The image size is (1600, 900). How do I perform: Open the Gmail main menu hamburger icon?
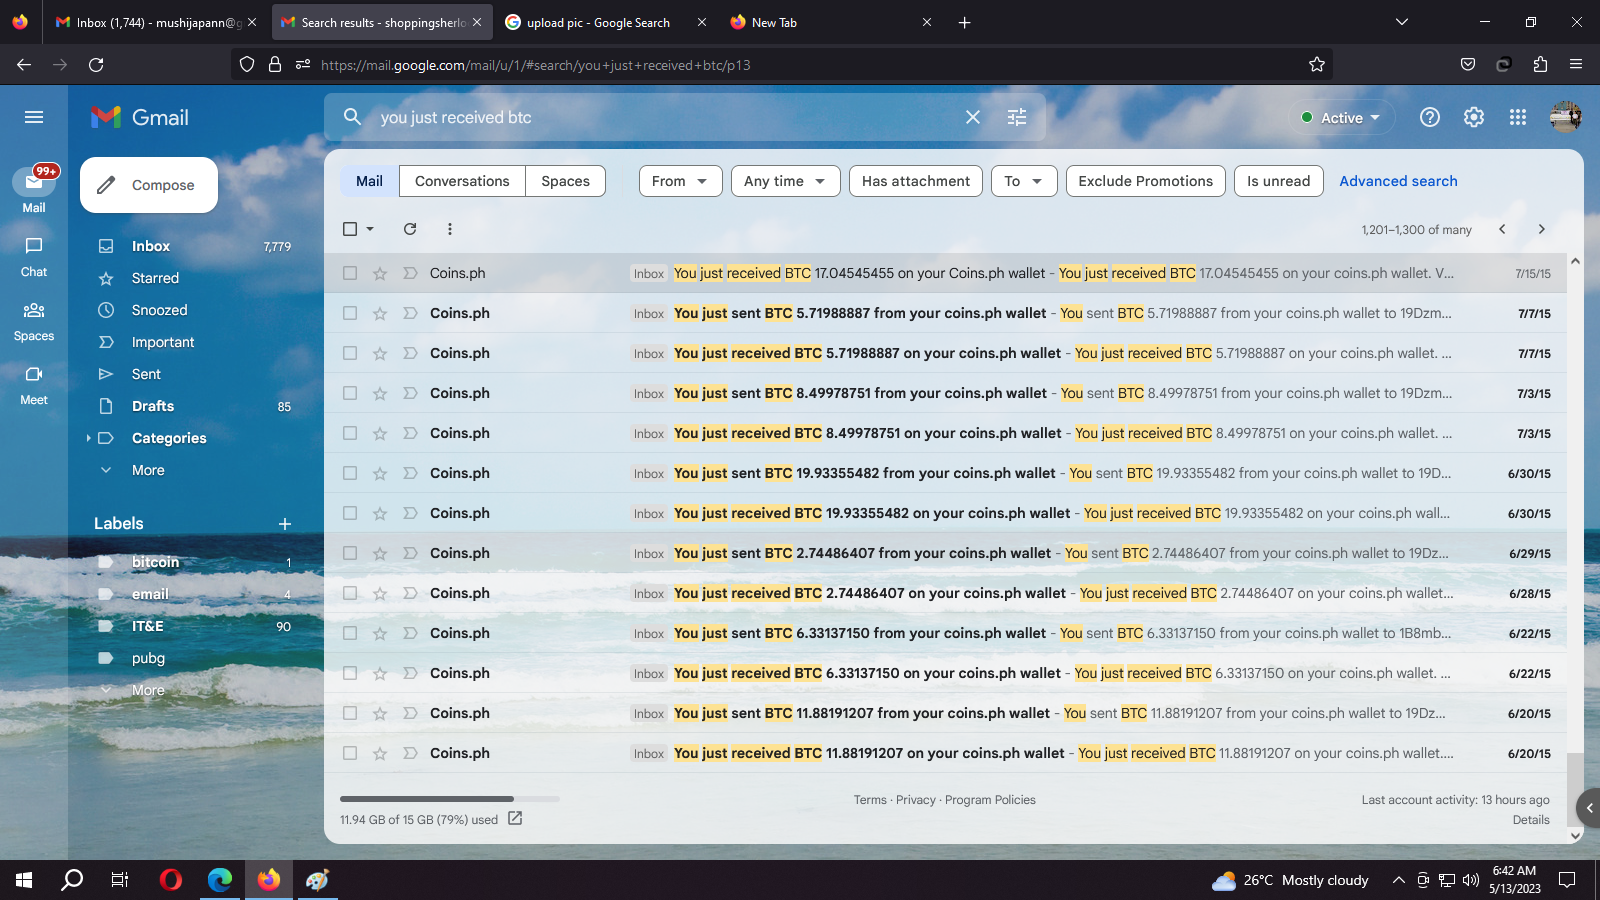[x=34, y=117]
